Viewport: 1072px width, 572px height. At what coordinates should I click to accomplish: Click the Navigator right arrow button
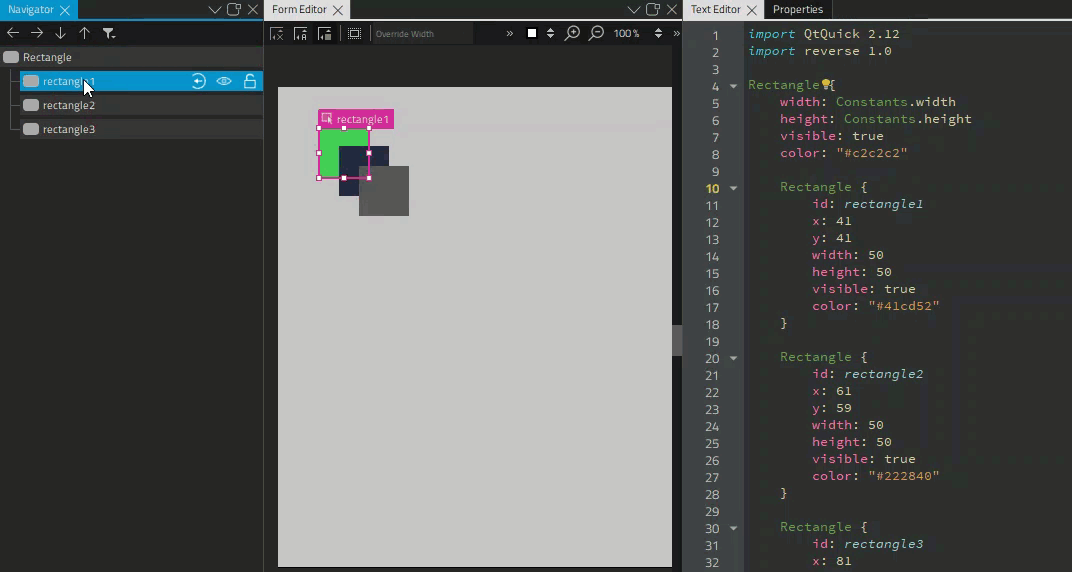[x=37, y=33]
